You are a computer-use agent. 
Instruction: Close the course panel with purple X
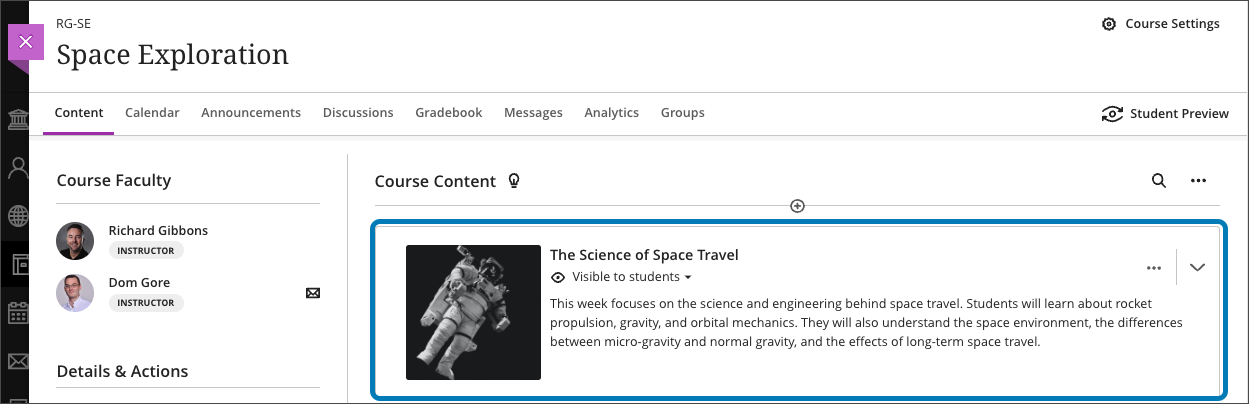tap(26, 42)
